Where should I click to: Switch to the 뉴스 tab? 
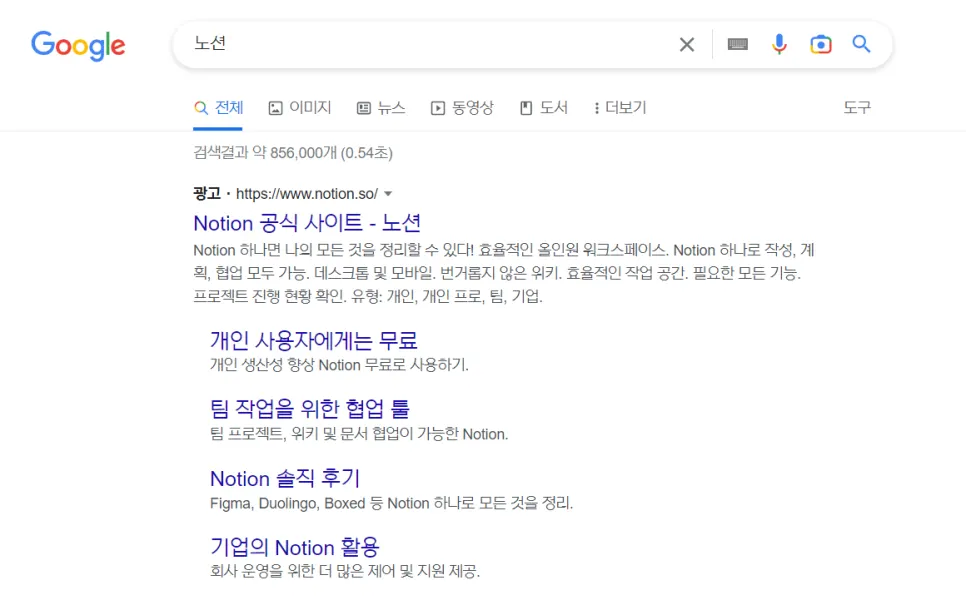coord(381,108)
